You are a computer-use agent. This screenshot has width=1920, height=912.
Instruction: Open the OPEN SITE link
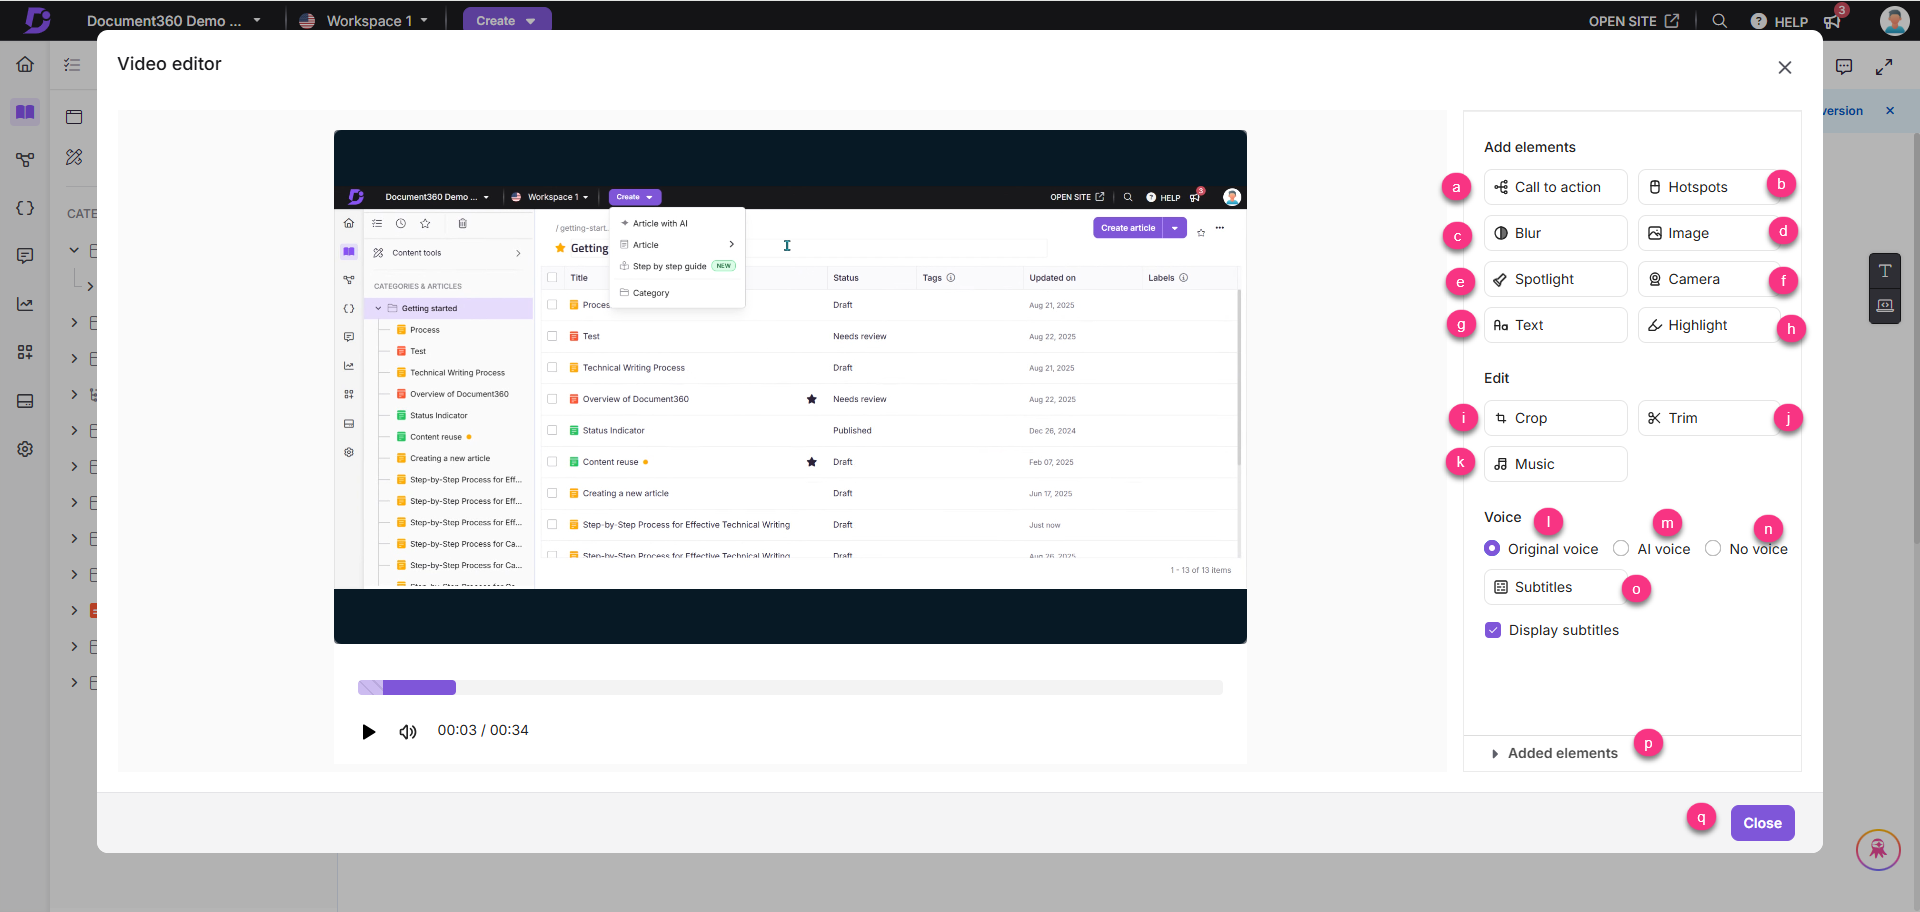pyautogui.click(x=1634, y=21)
